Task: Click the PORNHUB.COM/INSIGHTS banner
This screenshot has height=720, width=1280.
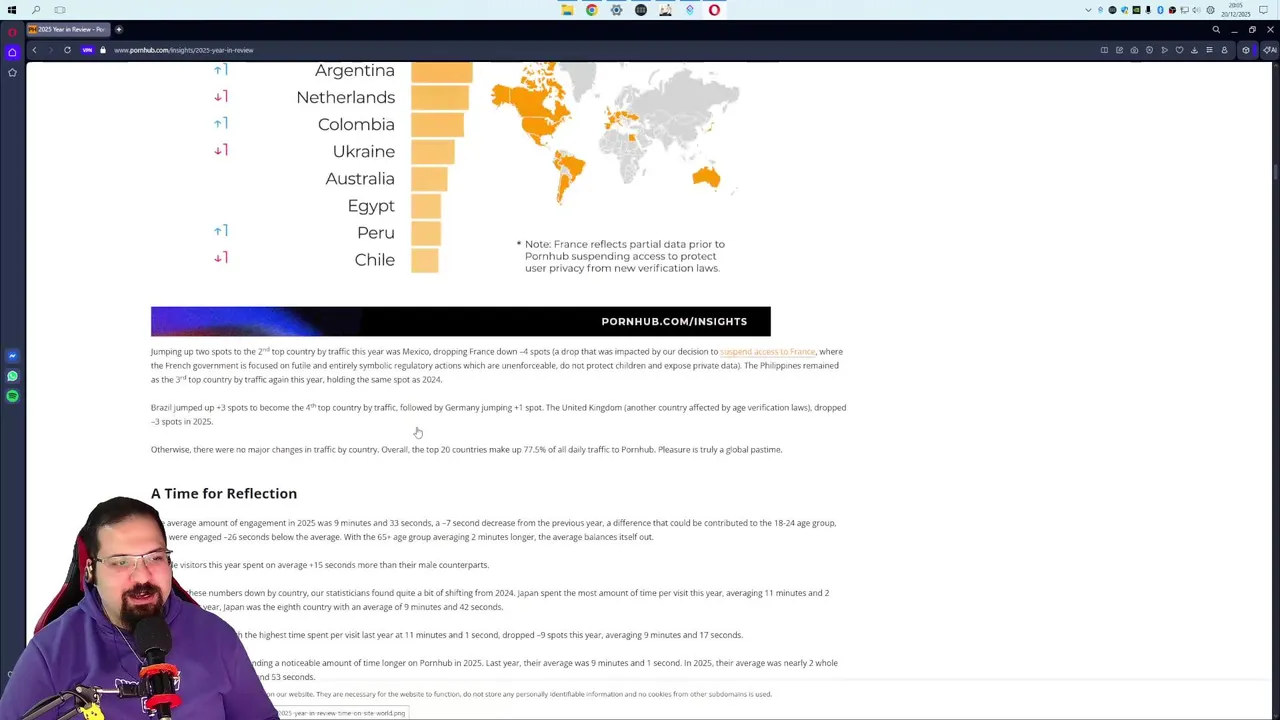Action: point(461,321)
